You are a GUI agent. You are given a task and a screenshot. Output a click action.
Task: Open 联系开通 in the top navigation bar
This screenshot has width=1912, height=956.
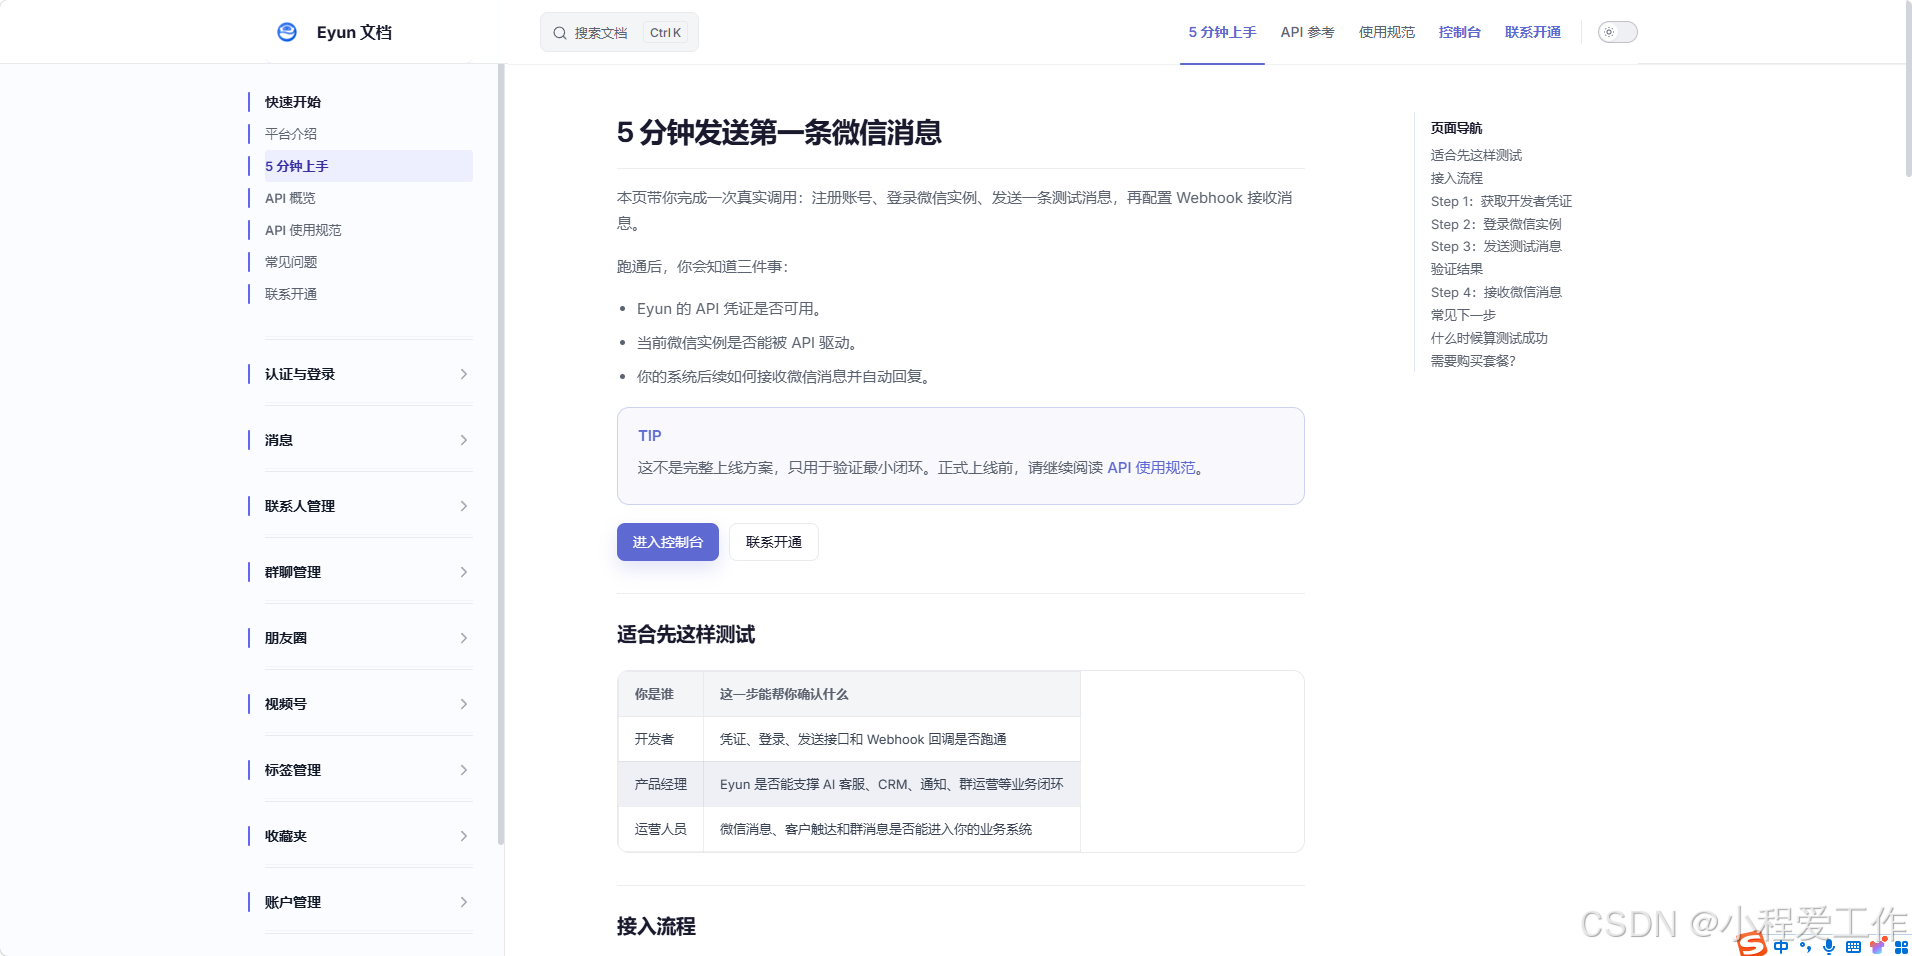pos(1532,32)
